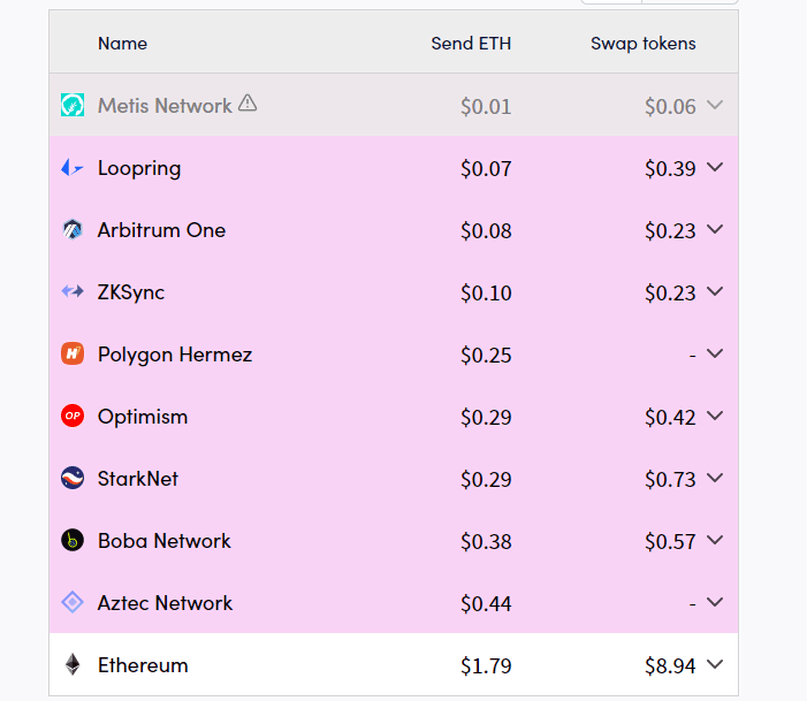Click the Metis Network logo icon
This screenshot has height=701, width=807.
(73, 105)
